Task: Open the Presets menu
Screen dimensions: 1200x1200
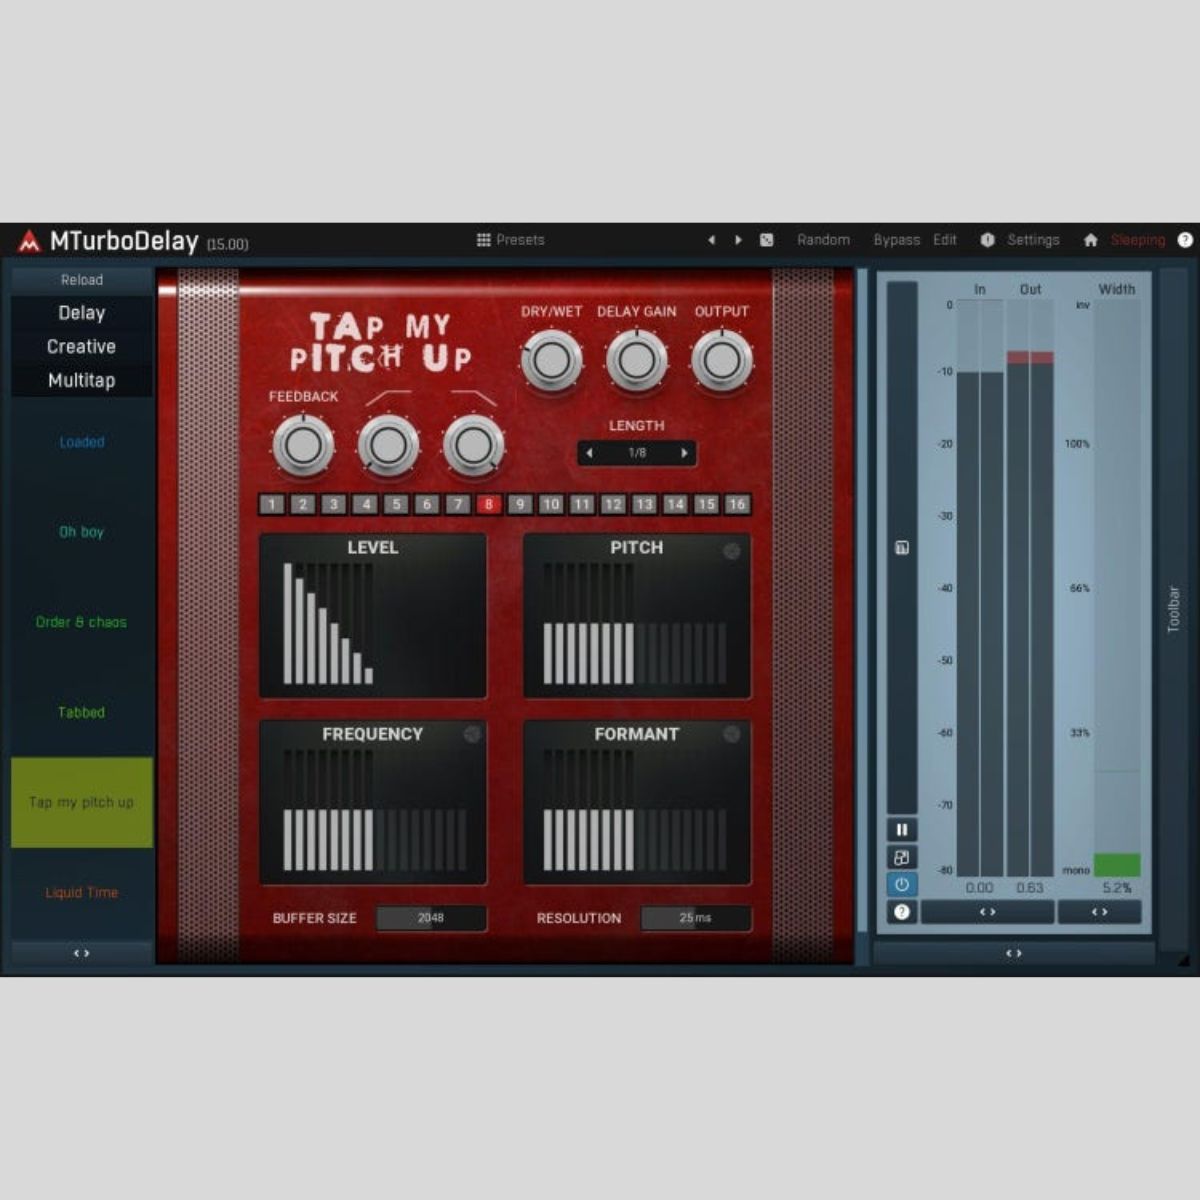Action: pos(511,240)
